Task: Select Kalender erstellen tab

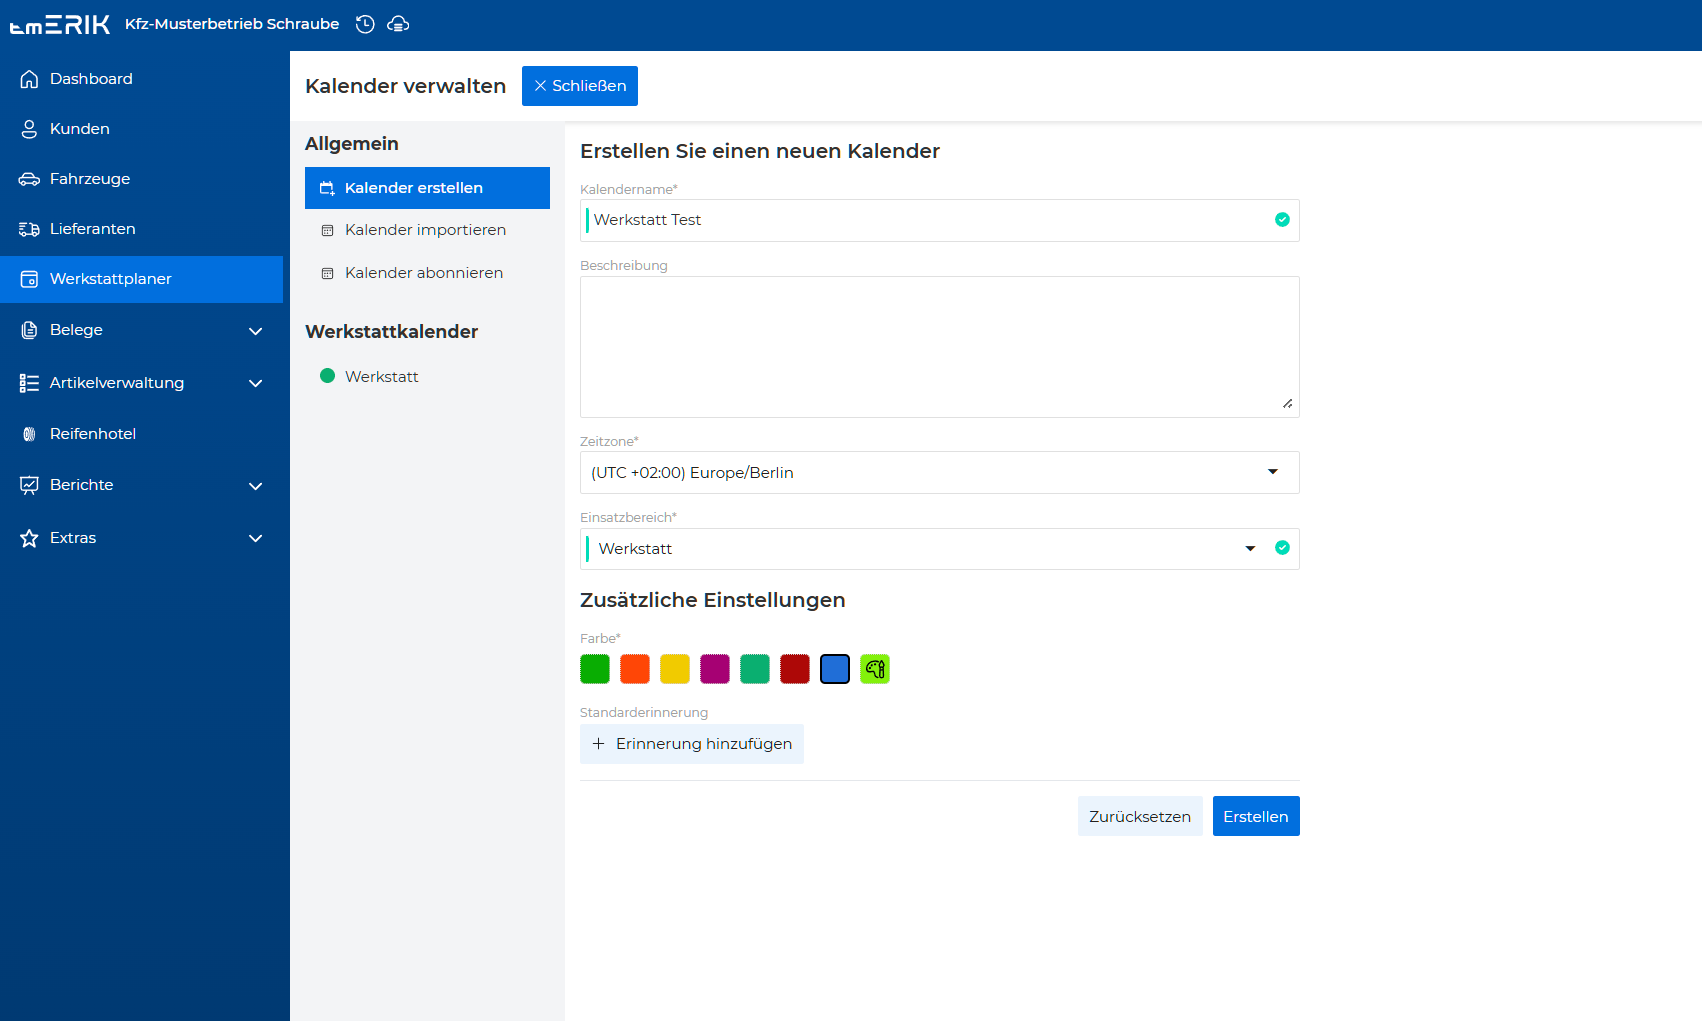Action: tap(427, 188)
